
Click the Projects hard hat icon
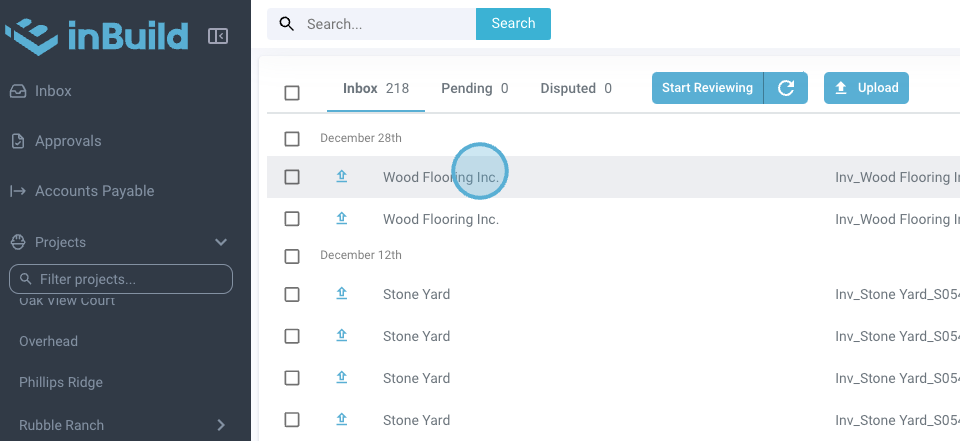coord(18,242)
